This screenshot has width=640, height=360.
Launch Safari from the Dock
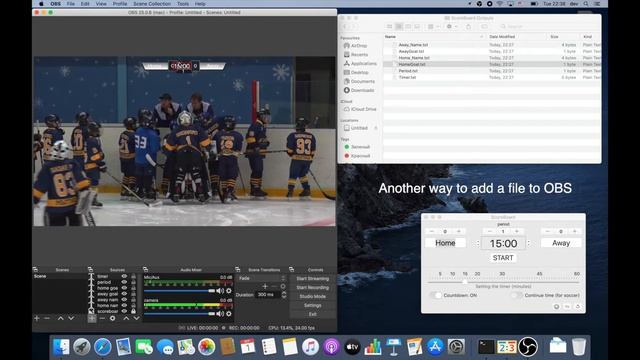tap(102, 347)
